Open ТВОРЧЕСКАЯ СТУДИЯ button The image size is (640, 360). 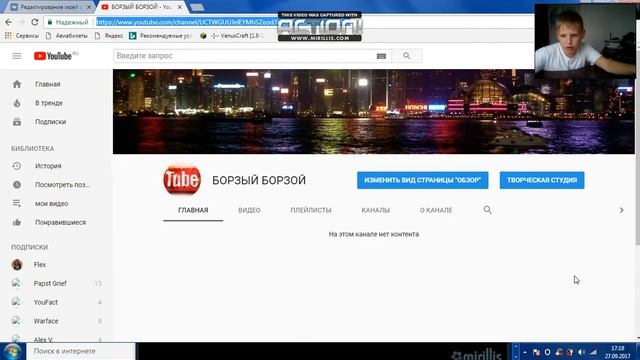click(x=542, y=180)
